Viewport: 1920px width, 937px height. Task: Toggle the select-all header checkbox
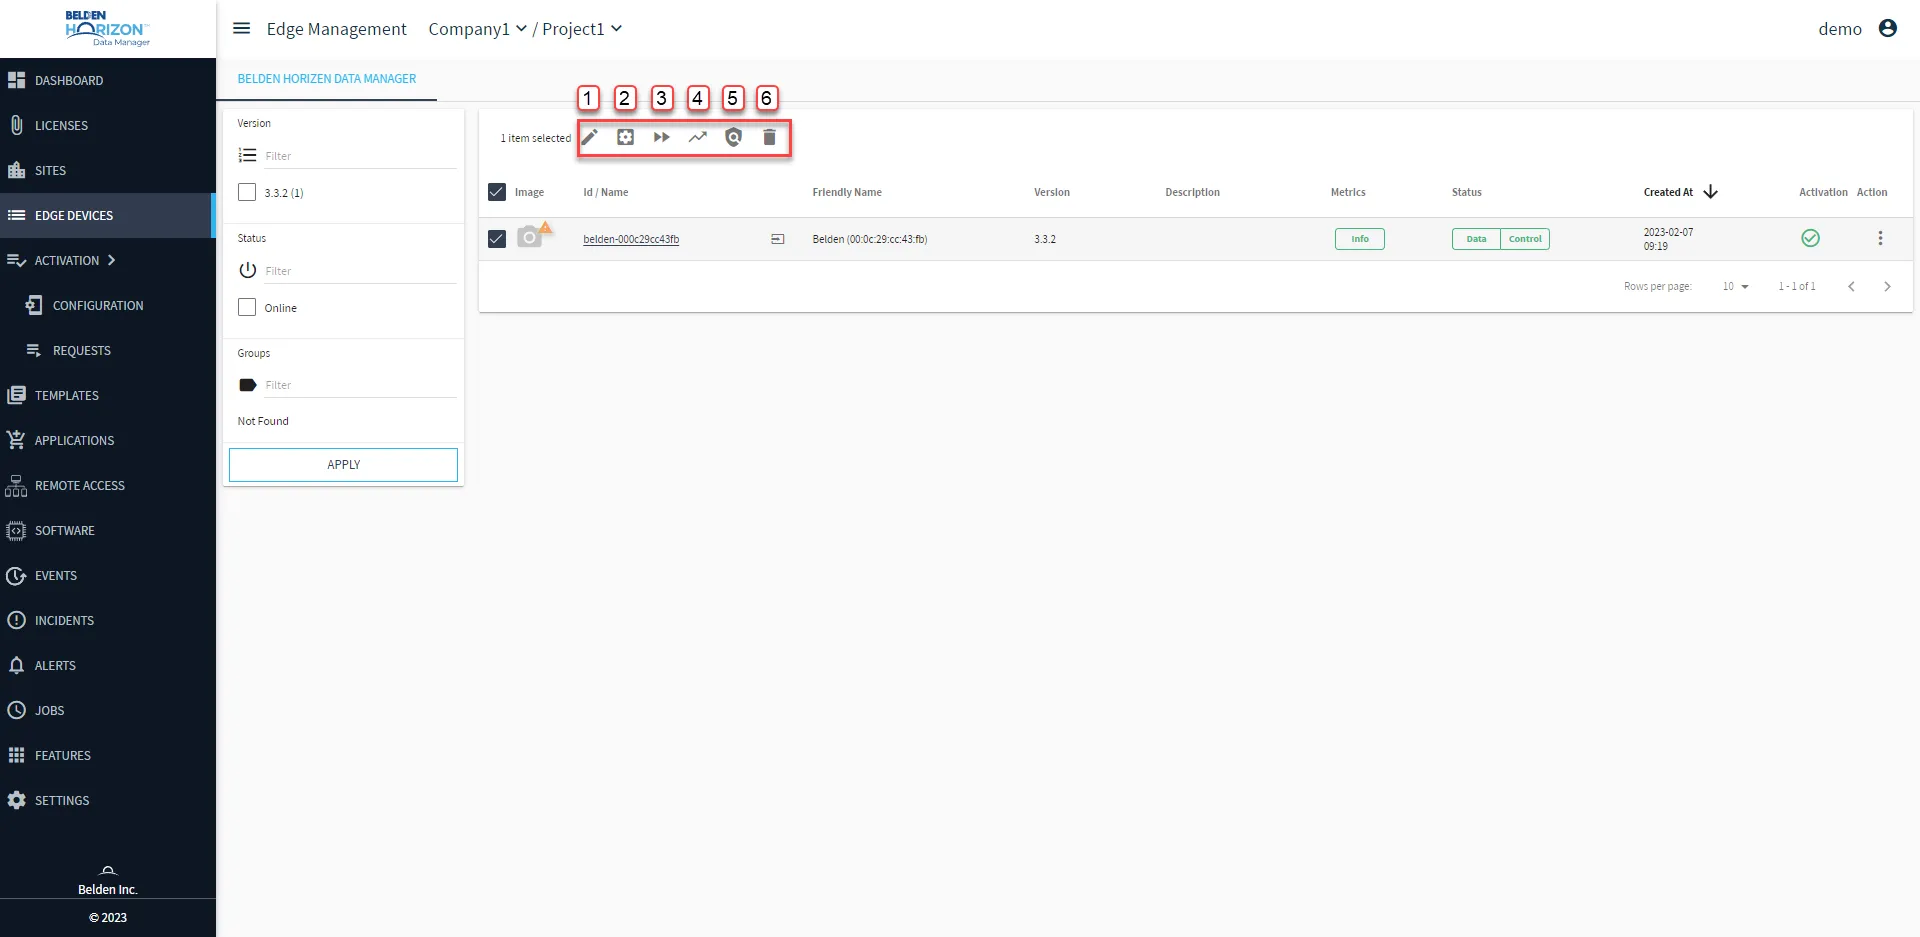(497, 192)
